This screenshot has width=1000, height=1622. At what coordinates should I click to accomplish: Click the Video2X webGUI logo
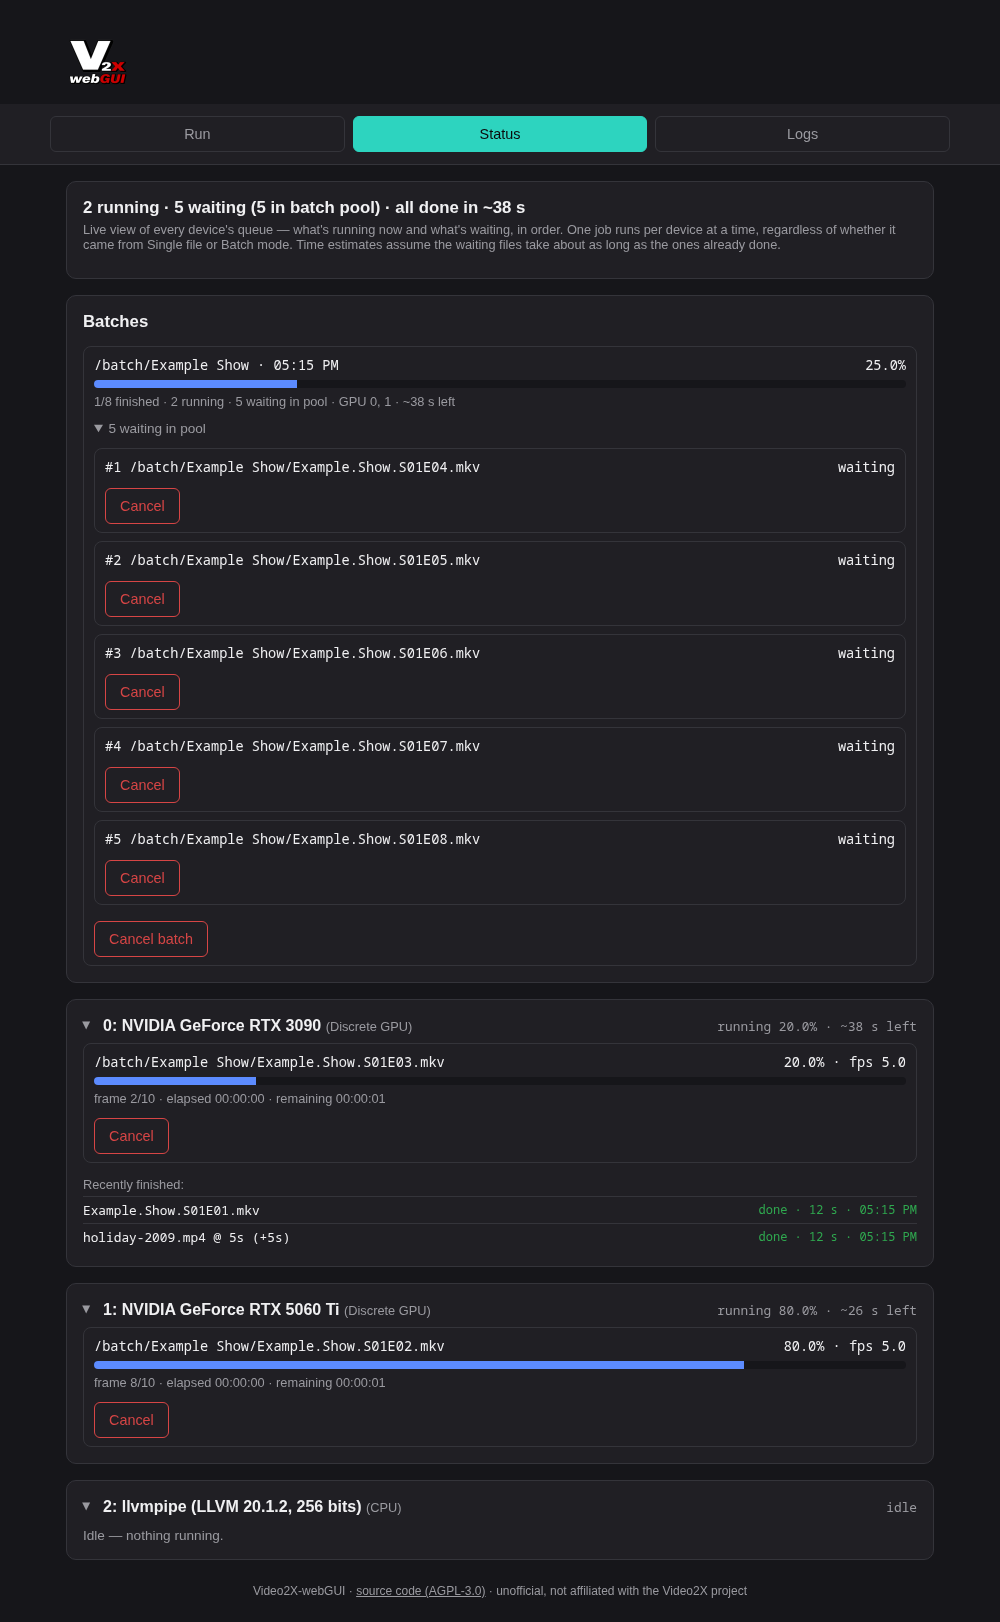click(98, 62)
